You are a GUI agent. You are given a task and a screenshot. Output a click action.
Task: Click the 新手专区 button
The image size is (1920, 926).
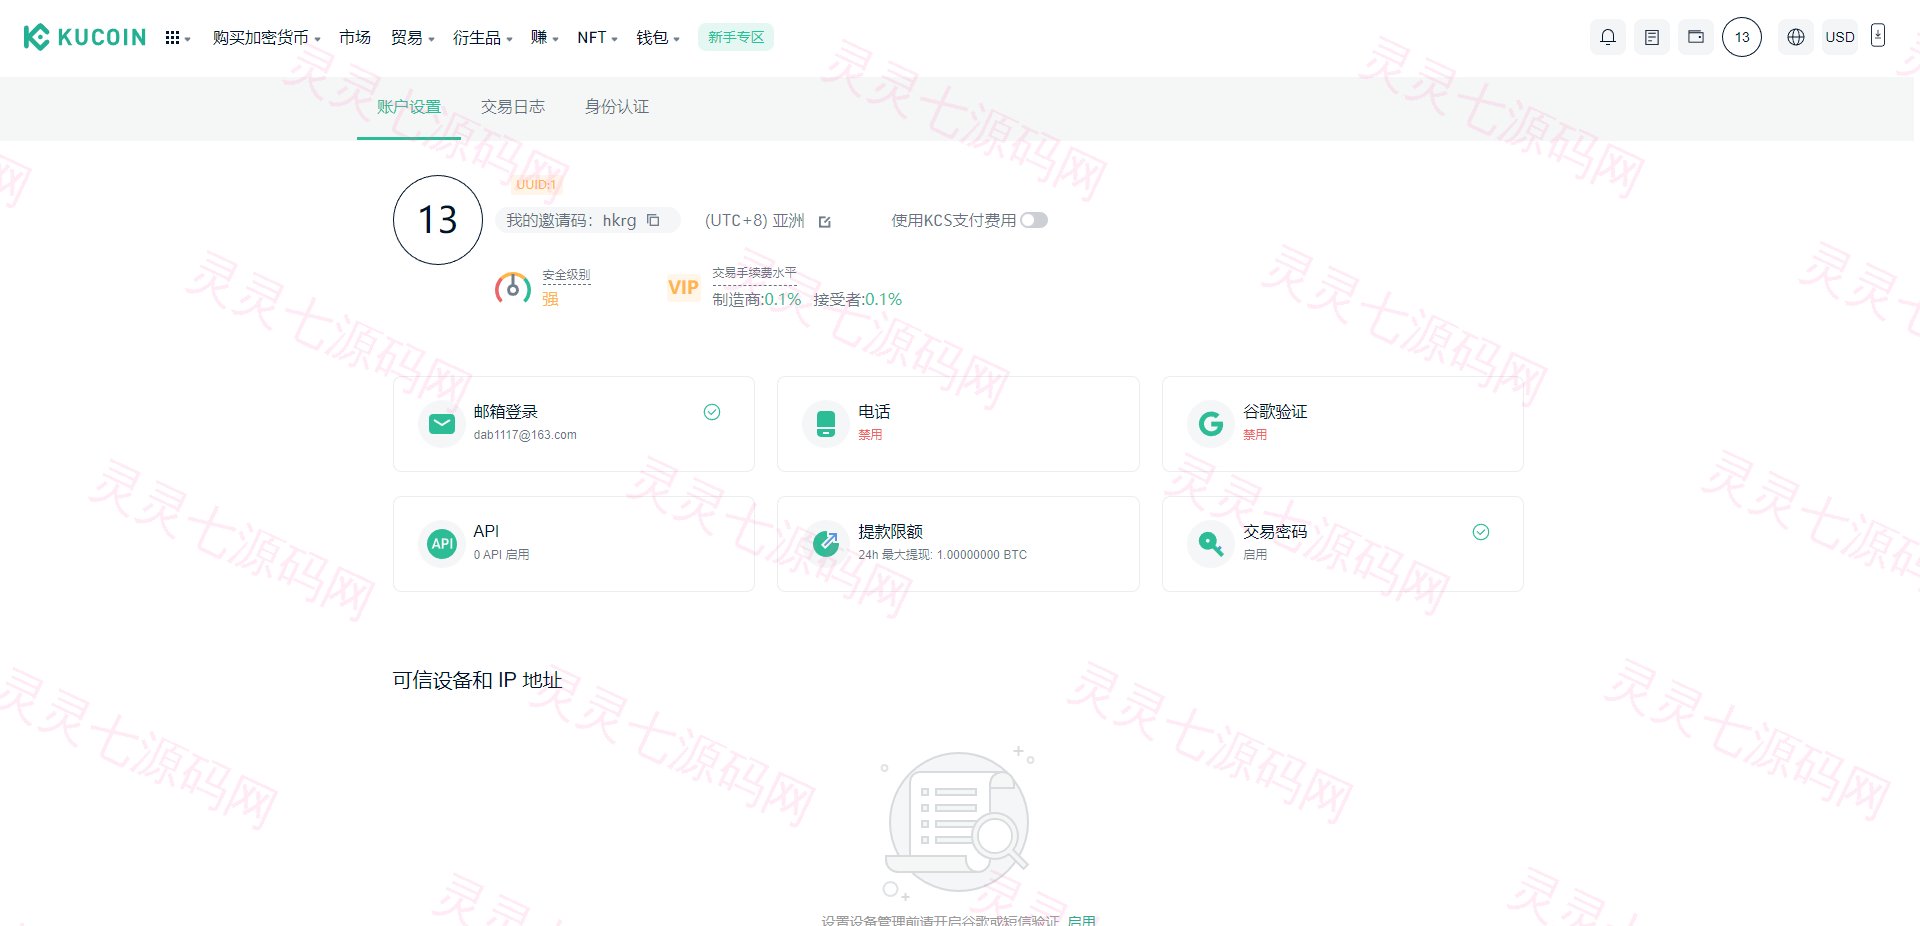pos(736,37)
